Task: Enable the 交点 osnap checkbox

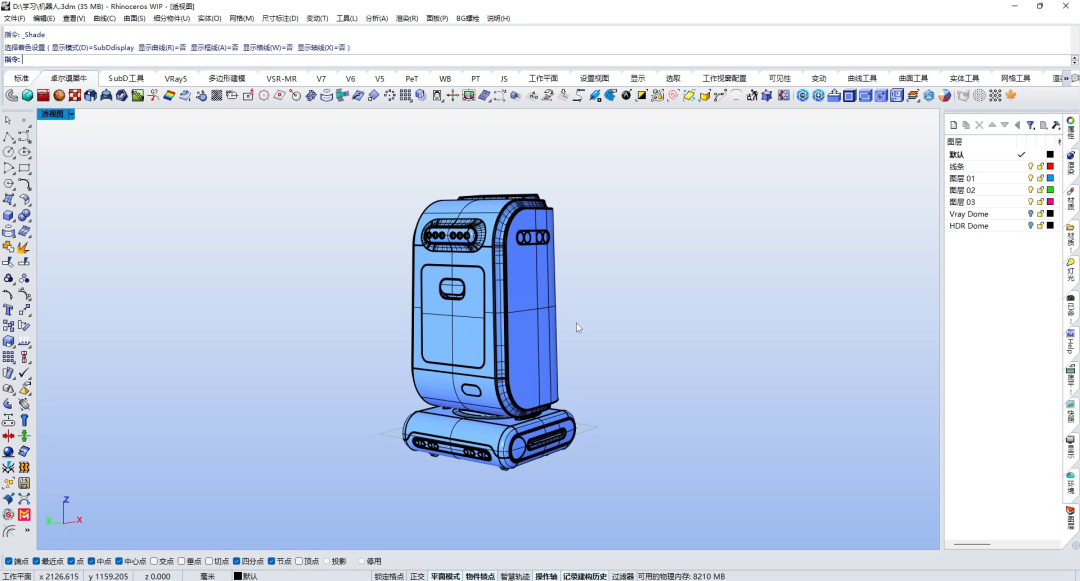Action: click(154, 561)
